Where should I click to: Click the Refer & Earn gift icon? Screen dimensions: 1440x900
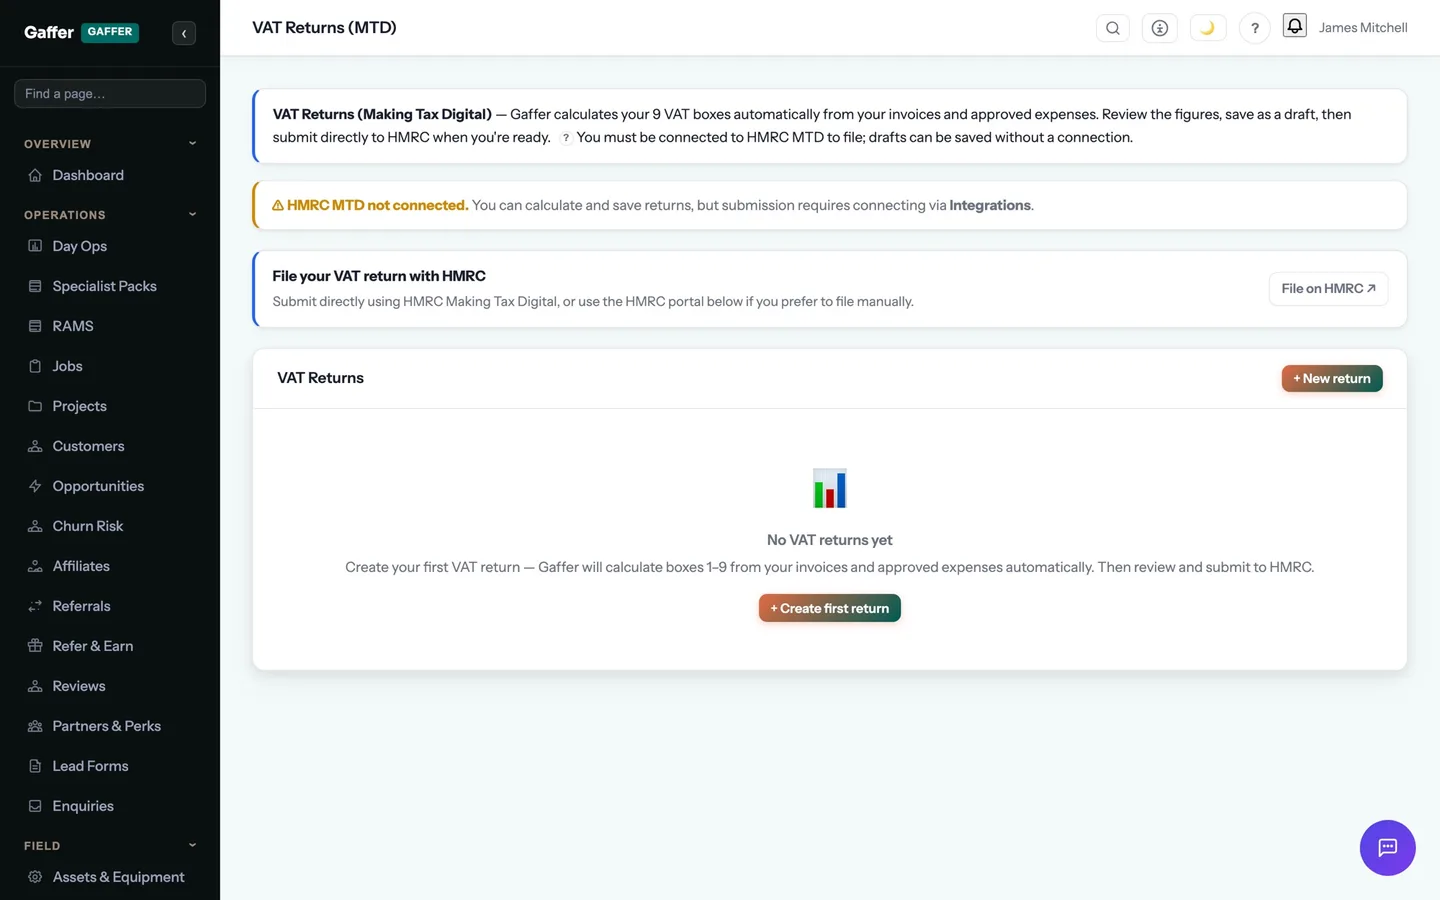tap(35, 646)
